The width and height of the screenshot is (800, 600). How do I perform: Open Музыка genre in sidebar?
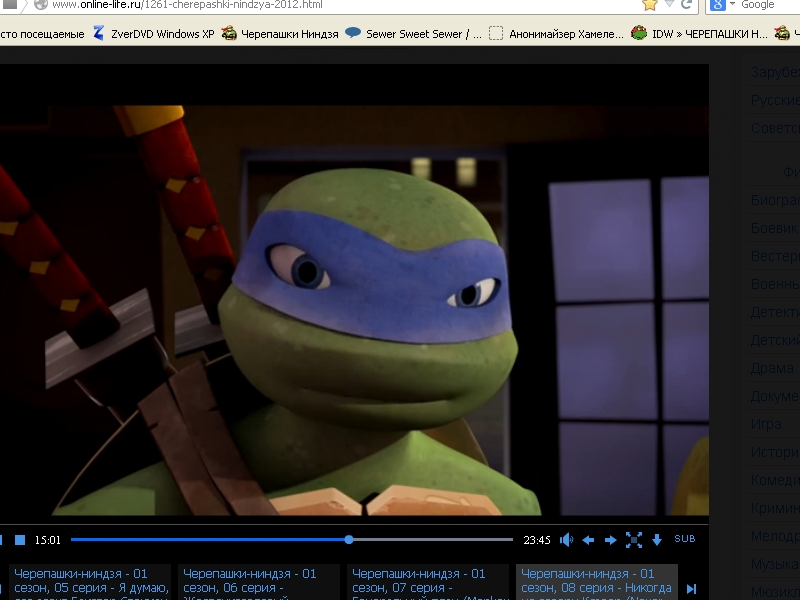tap(775, 564)
